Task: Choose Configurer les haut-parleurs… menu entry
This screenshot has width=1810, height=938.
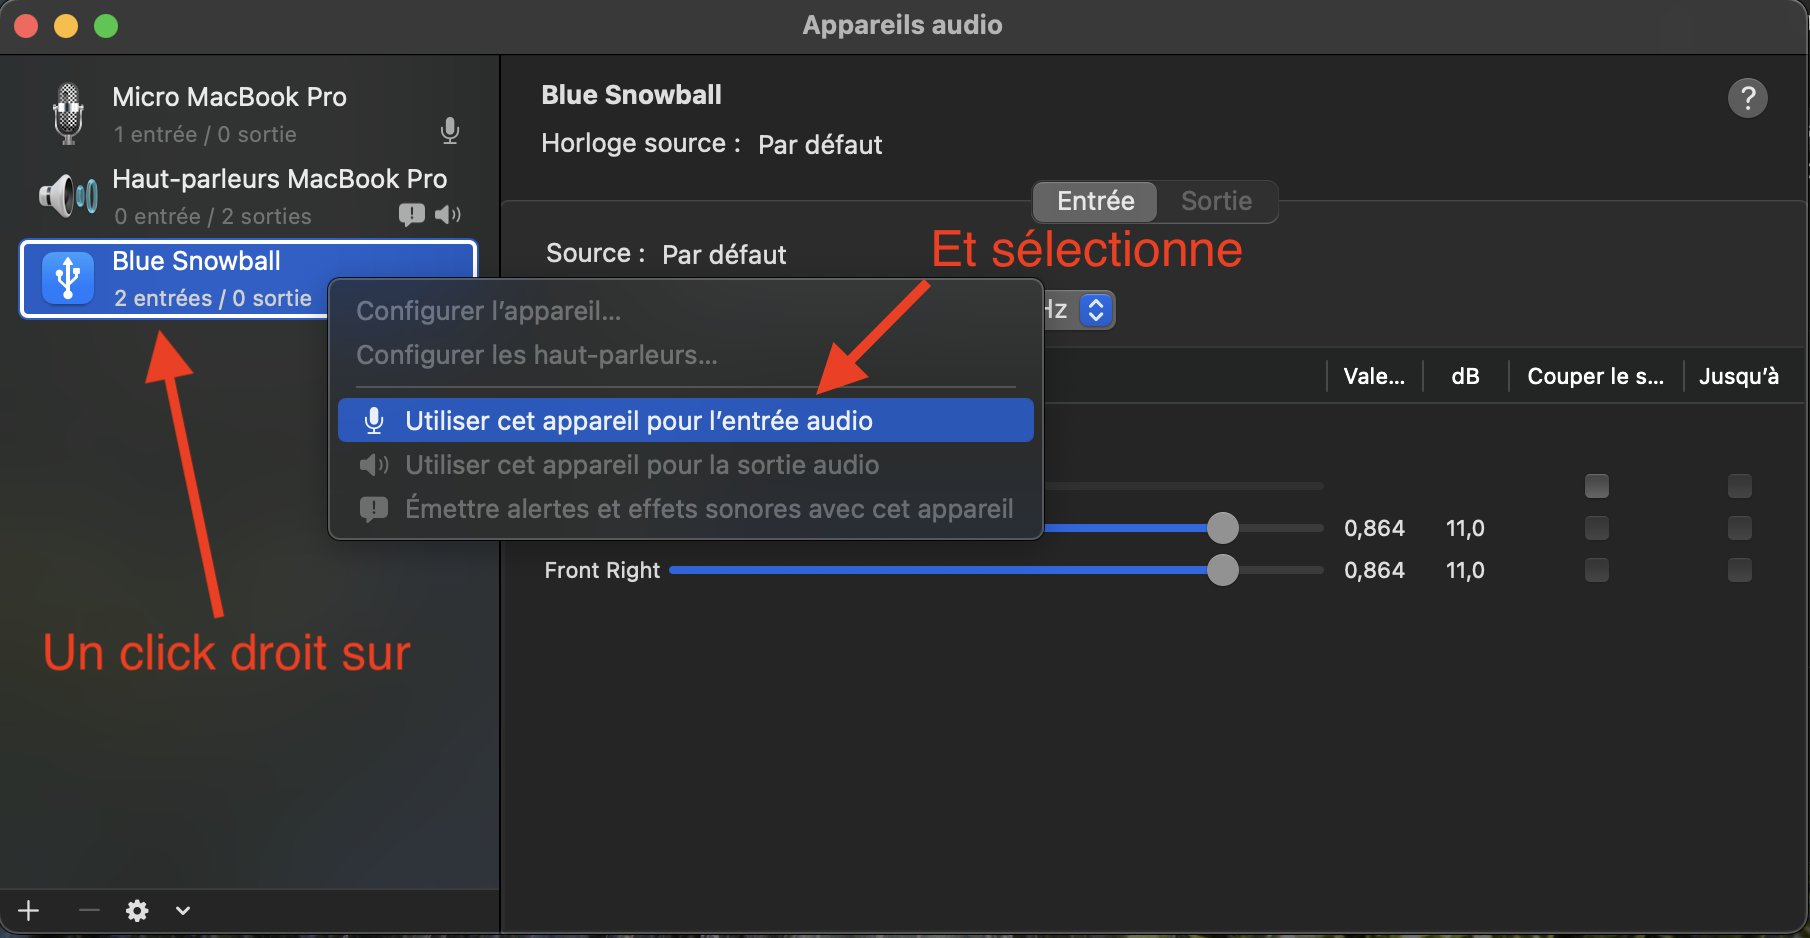Action: coord(686,355)
